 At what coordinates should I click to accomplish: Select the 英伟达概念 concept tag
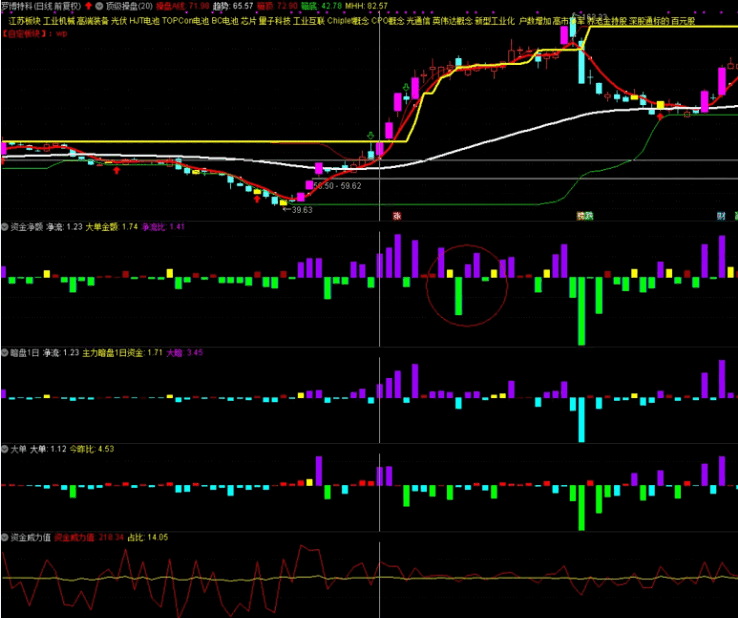(452, 21)
